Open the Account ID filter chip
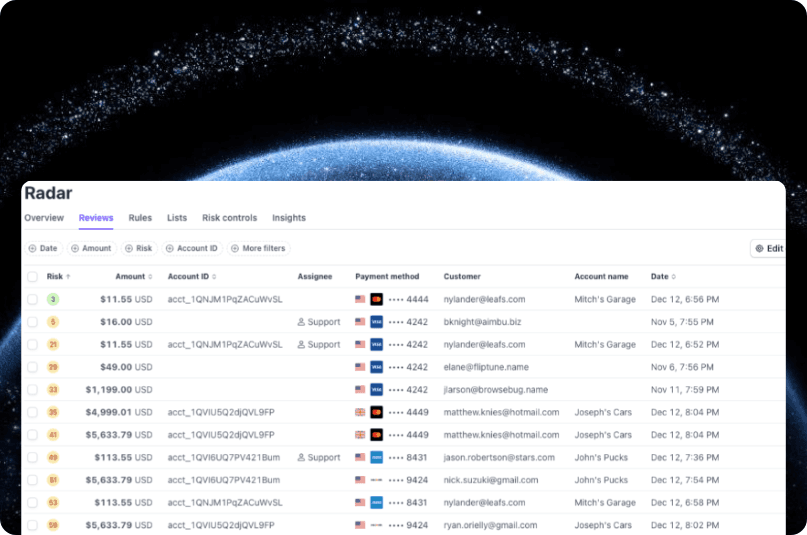This screenshot has height=535, width=807. [191, 248]
